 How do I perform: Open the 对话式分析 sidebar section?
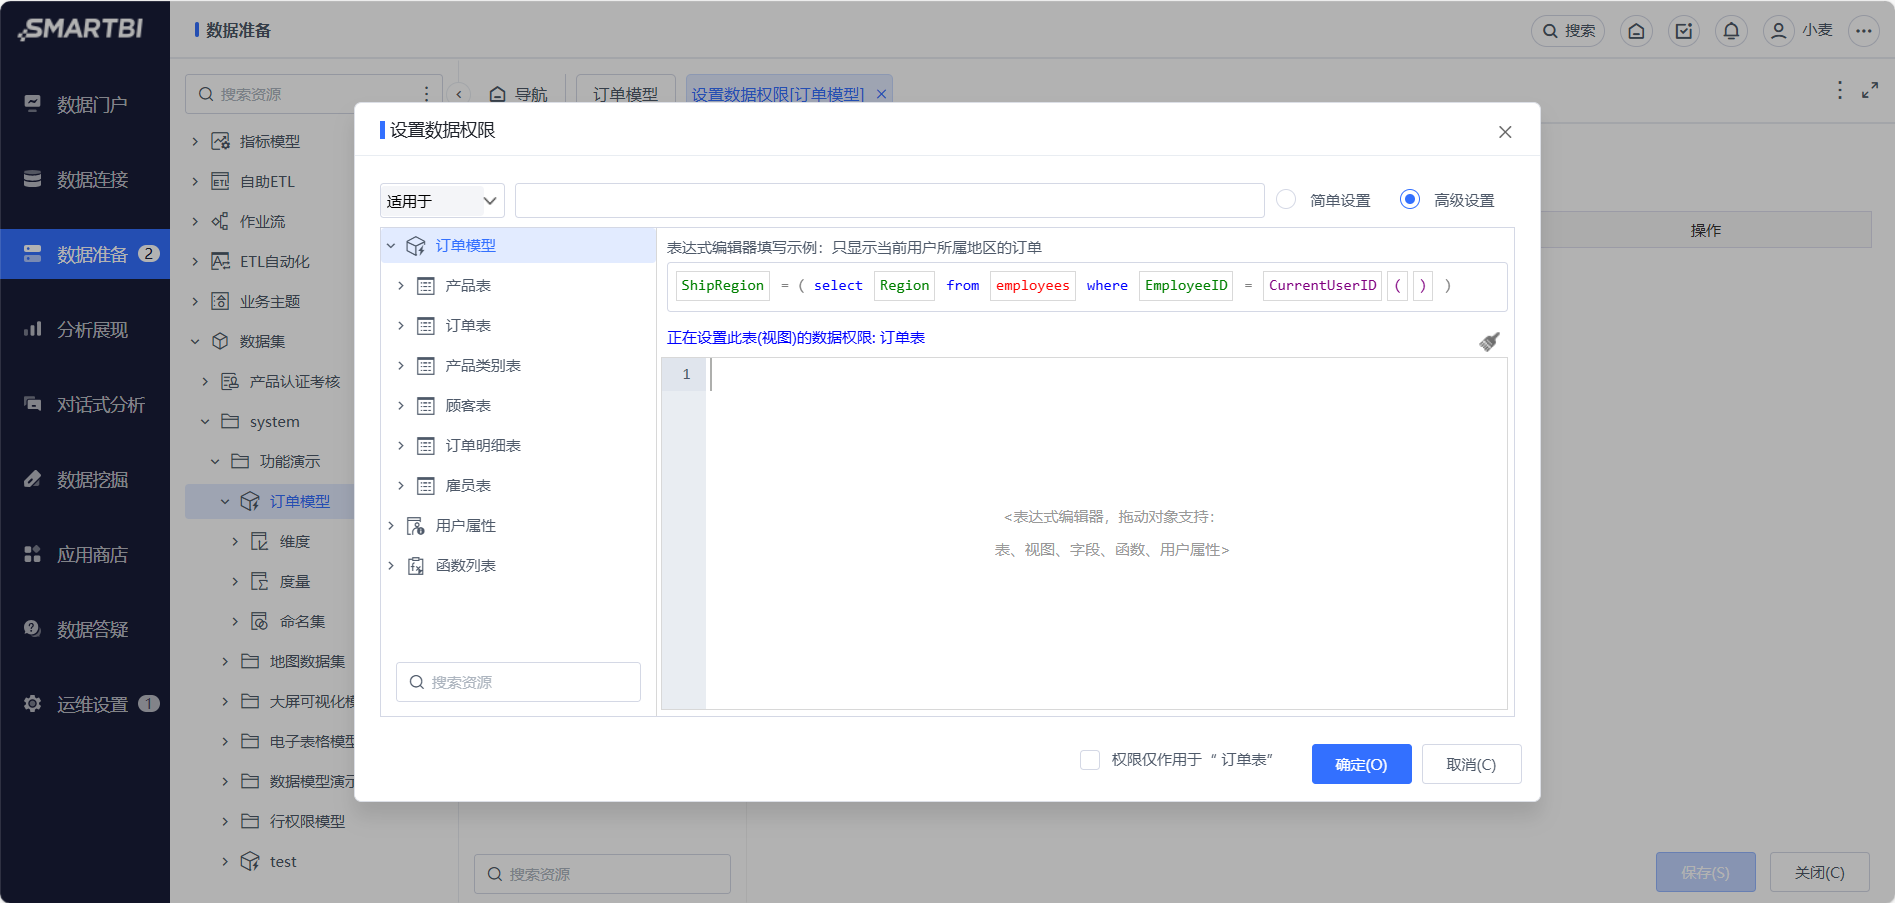point(85,404)
